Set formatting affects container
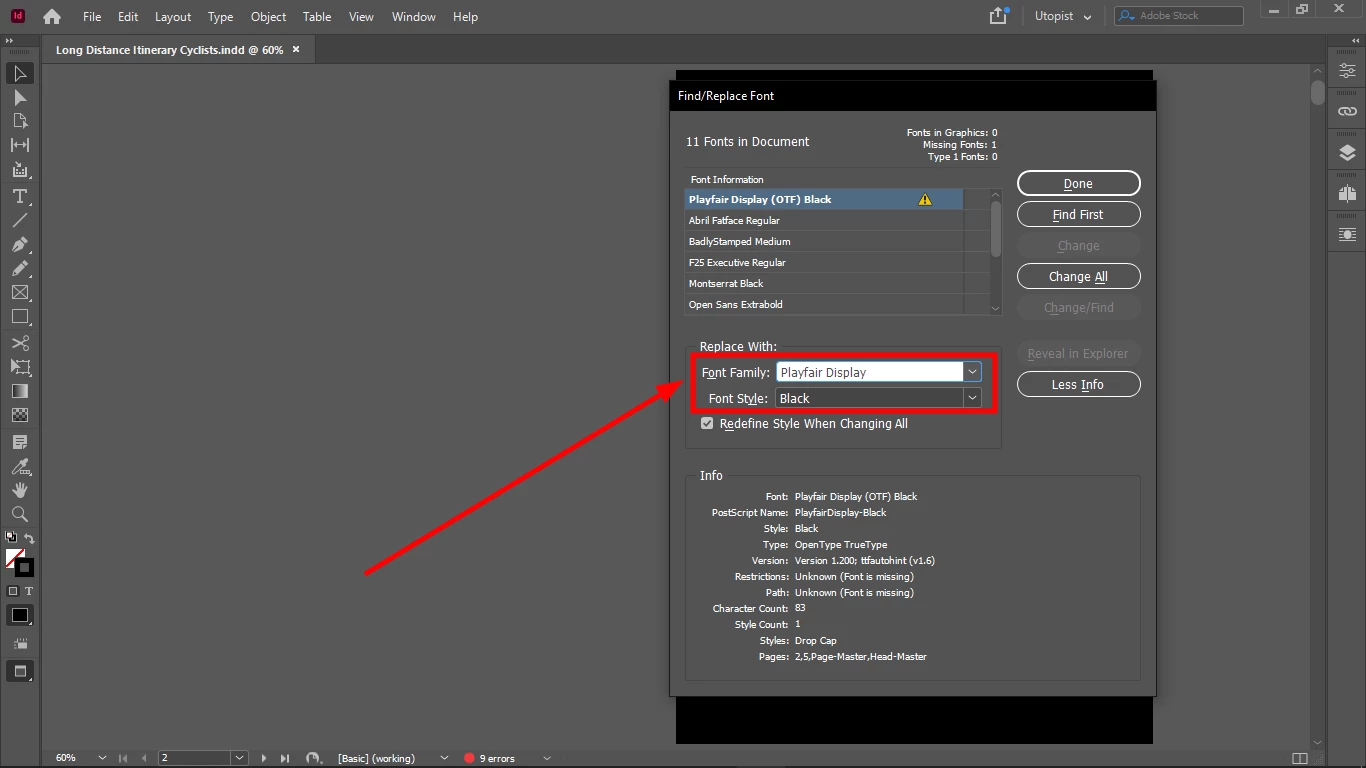 coord(13,591)
